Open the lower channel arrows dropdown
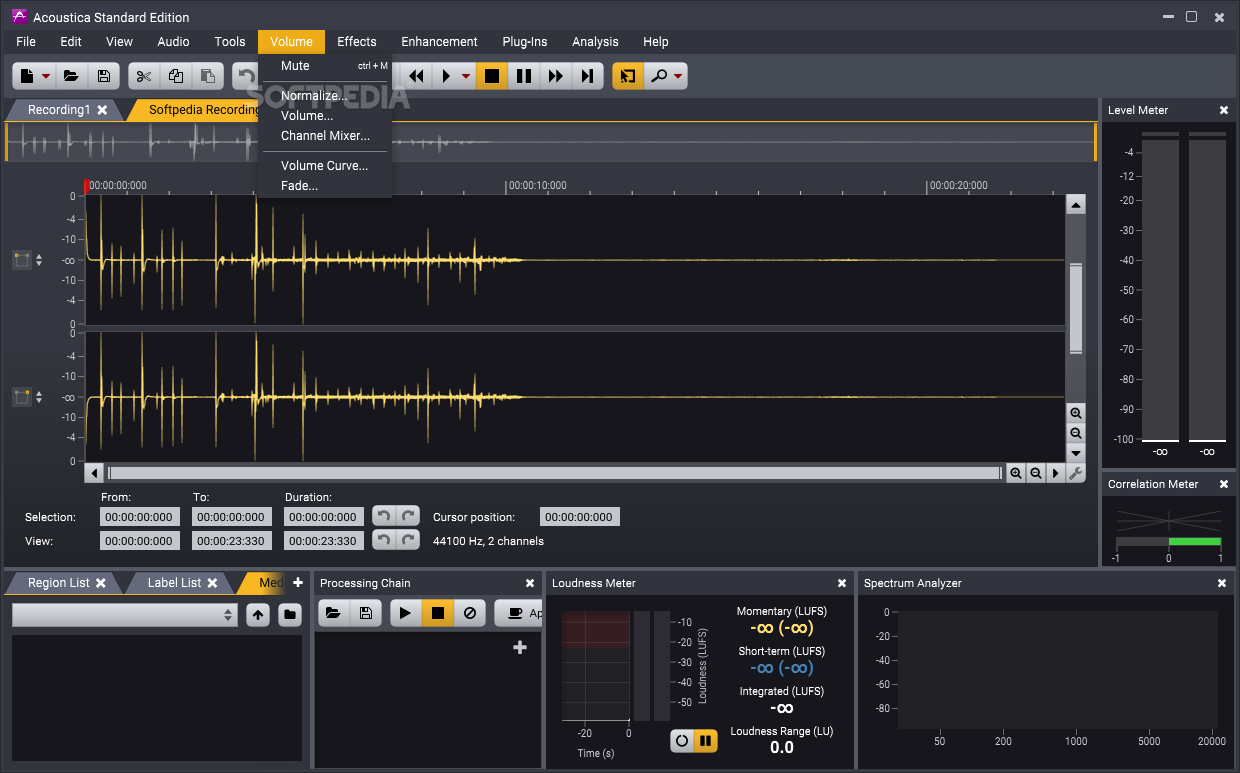 pyautogui.click(x=39, y=397)
